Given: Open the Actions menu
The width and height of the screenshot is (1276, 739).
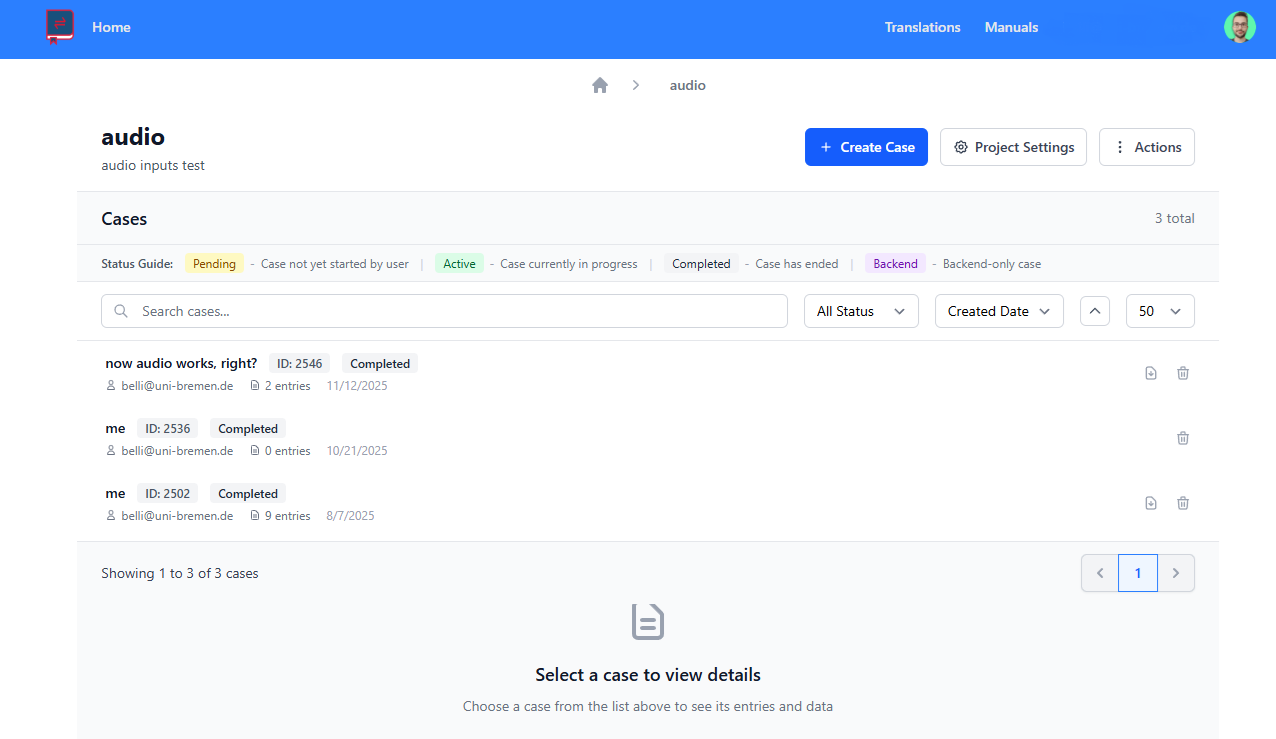Looking at the screenshot, I should [x=1147, y=147].
